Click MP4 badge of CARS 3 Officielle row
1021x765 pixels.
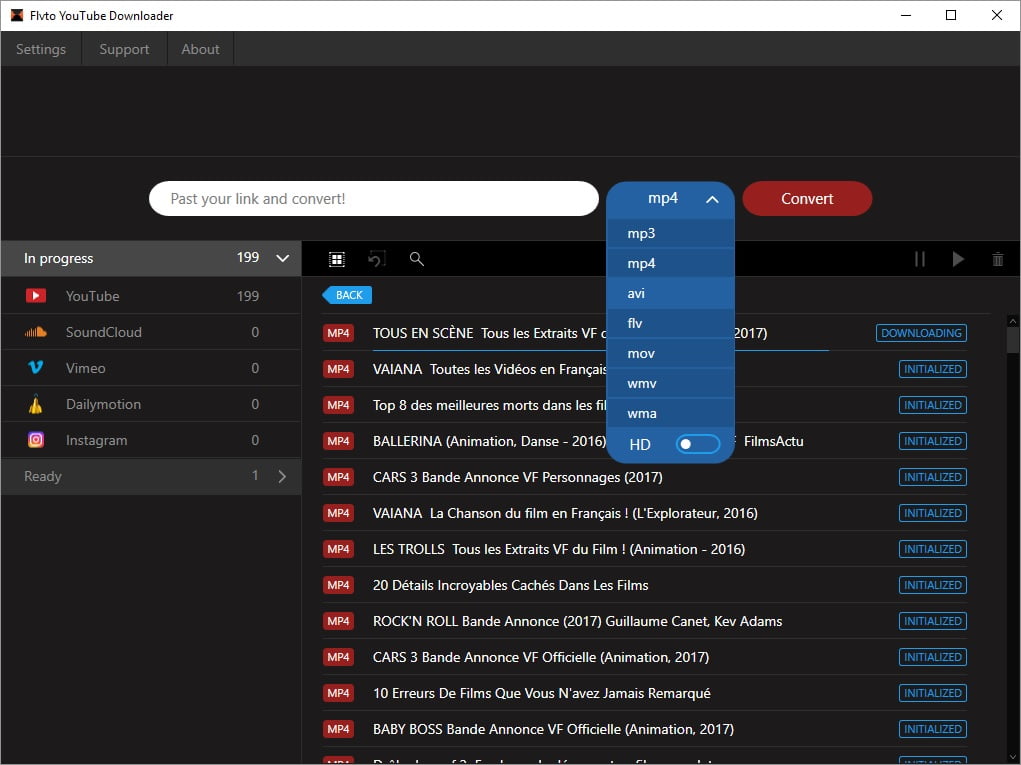(339, 658)
